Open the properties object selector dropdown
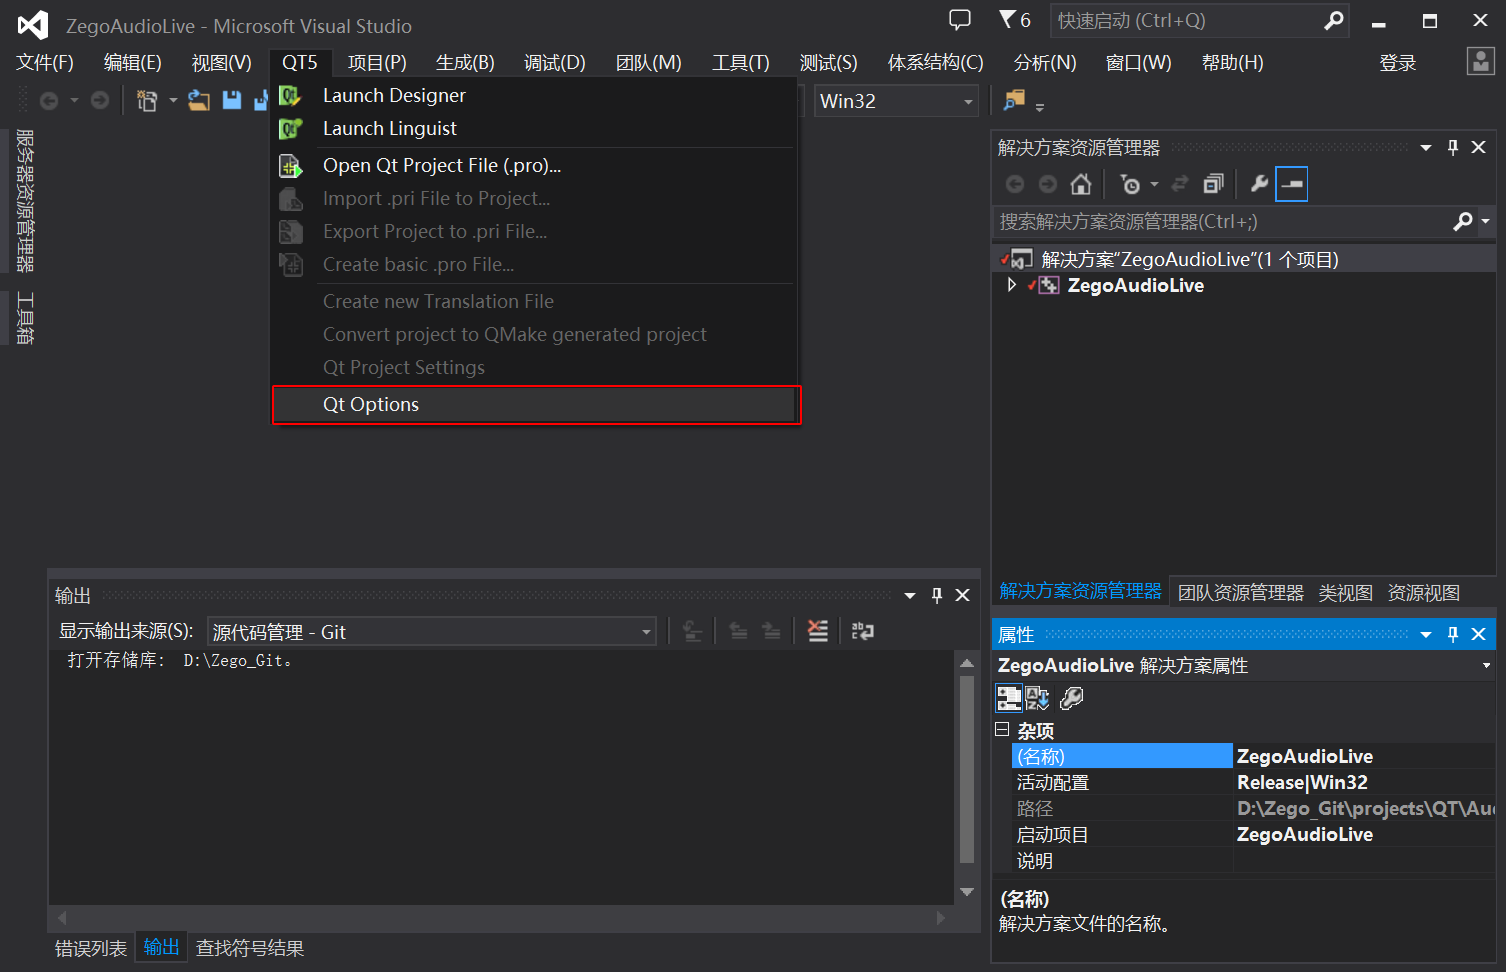 point(1486,666)
